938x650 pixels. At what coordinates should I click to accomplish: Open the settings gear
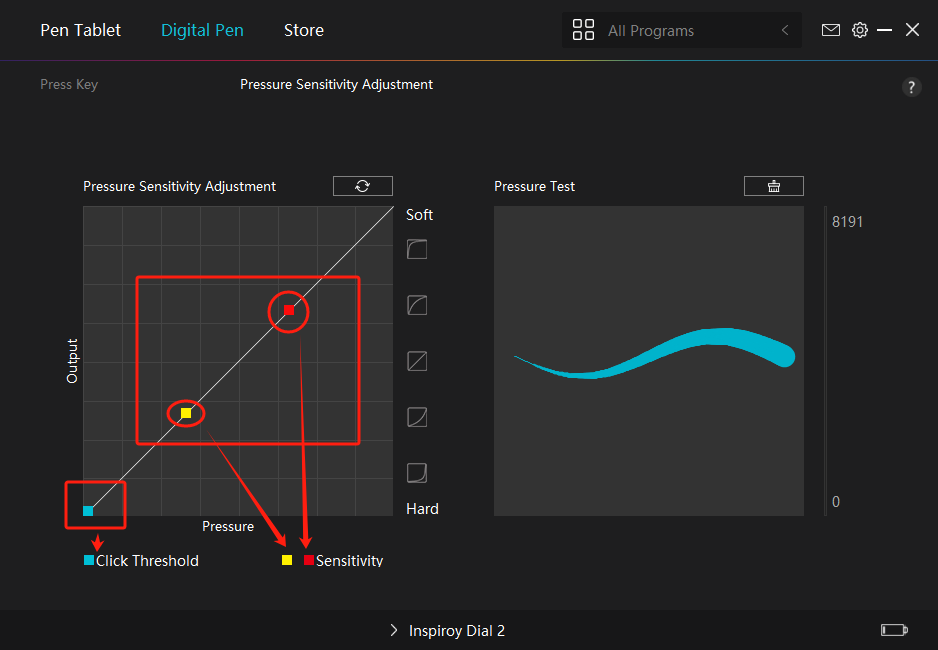coord(859,30)
